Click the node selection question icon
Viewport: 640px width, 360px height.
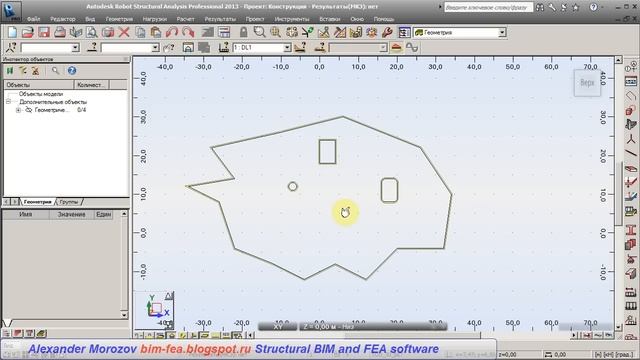tap(11, 47)
